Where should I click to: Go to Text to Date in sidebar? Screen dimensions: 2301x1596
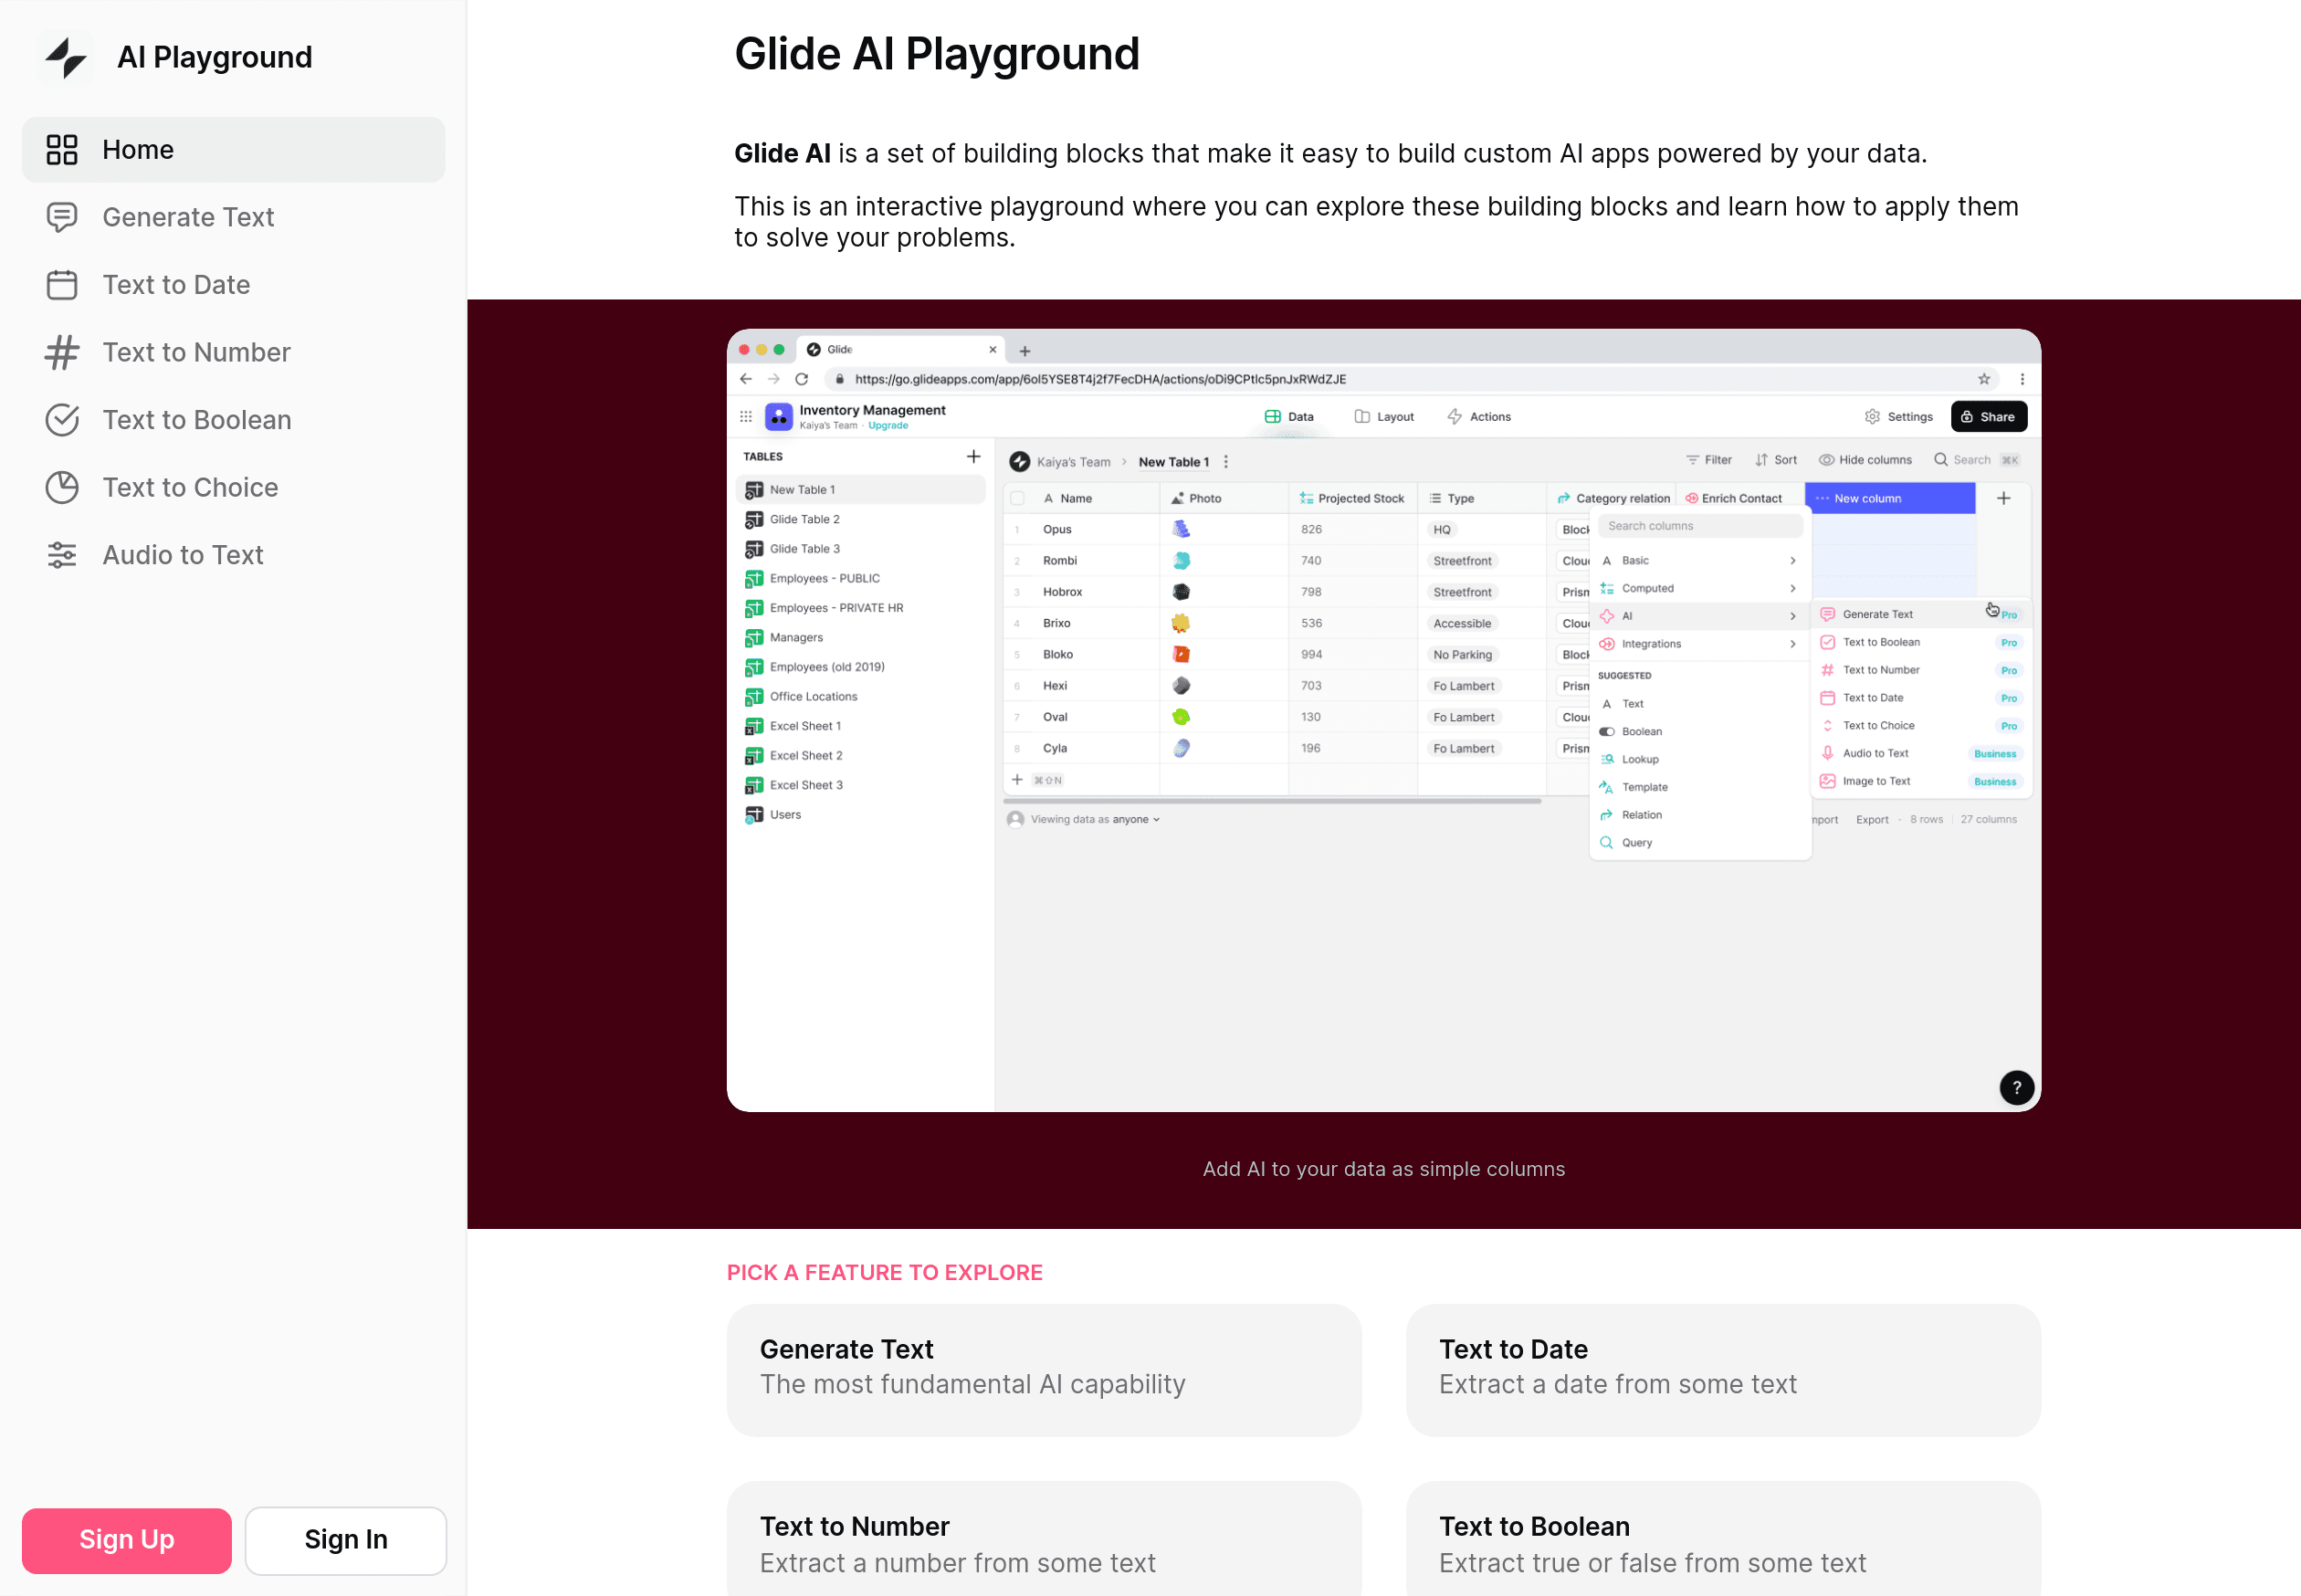coord(233,285)
